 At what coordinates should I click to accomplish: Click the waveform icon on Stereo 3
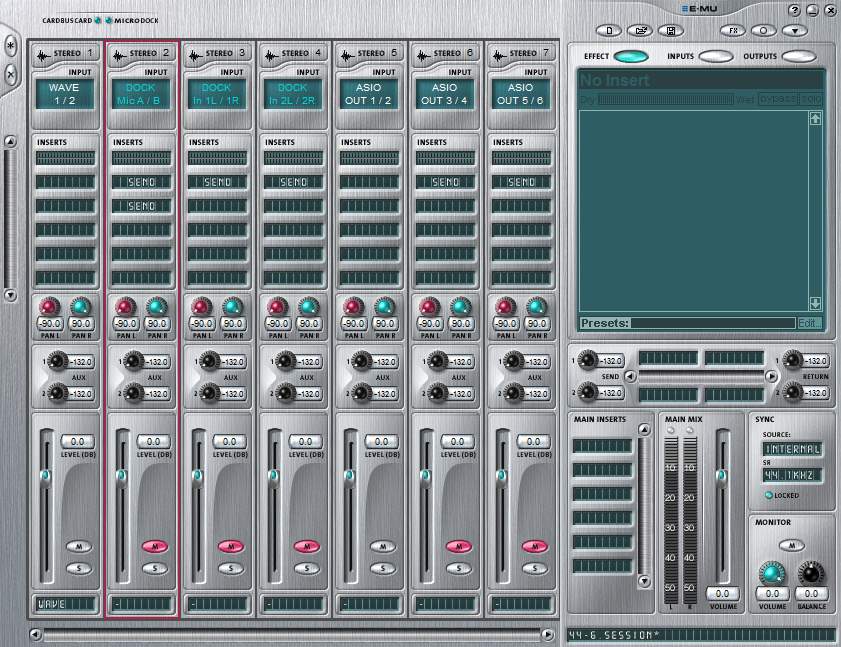pos(193,54)
